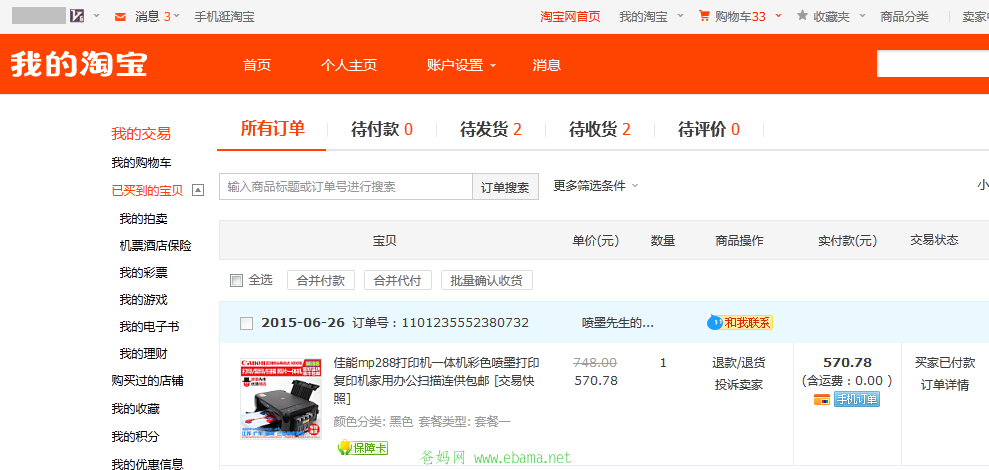Click the 和我联系 Wangwang chat icon
The width and height of the screenshot is (989, 470).
click(x=740, y=323)
